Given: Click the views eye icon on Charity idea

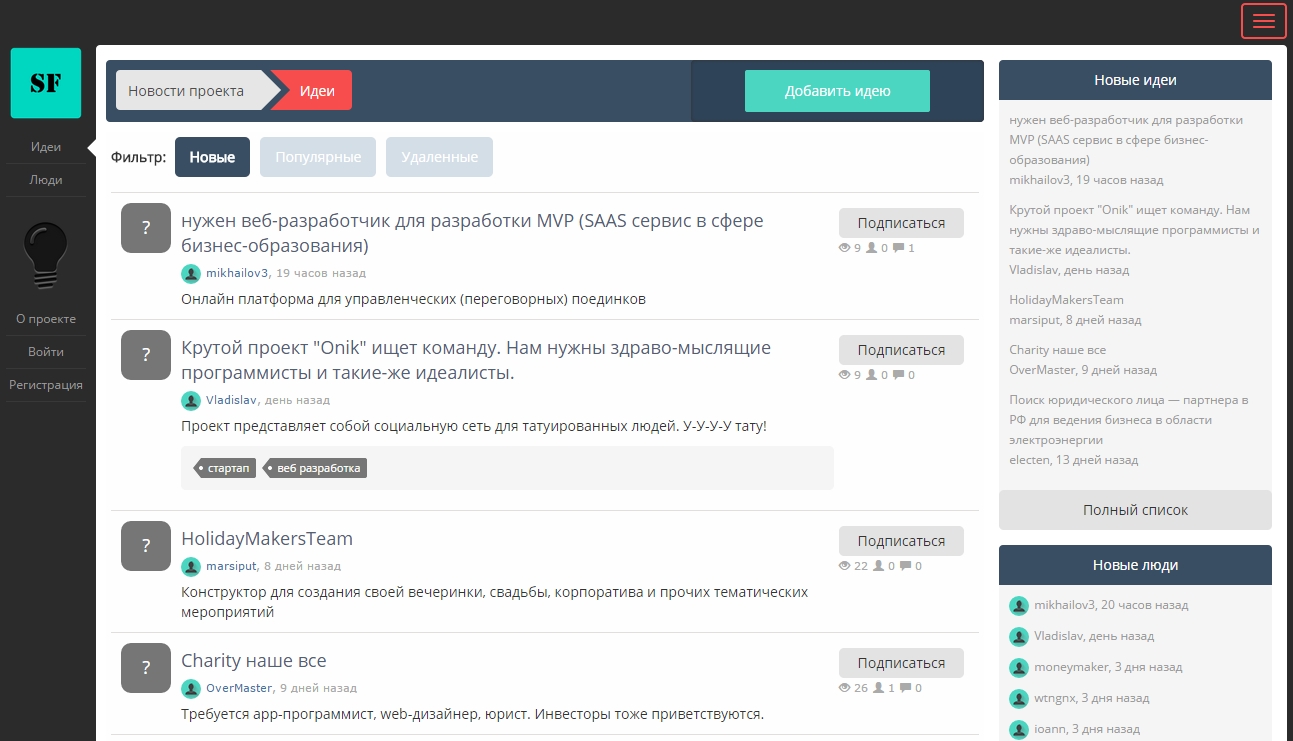Looking at the screenshot, I should 845,688.
